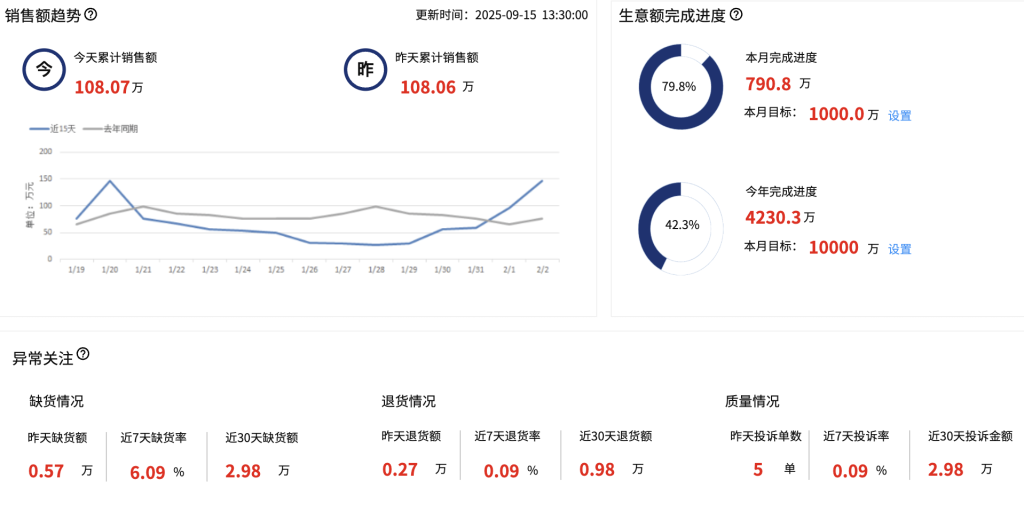Open help icon beside 销售额趋势 title

91,14
